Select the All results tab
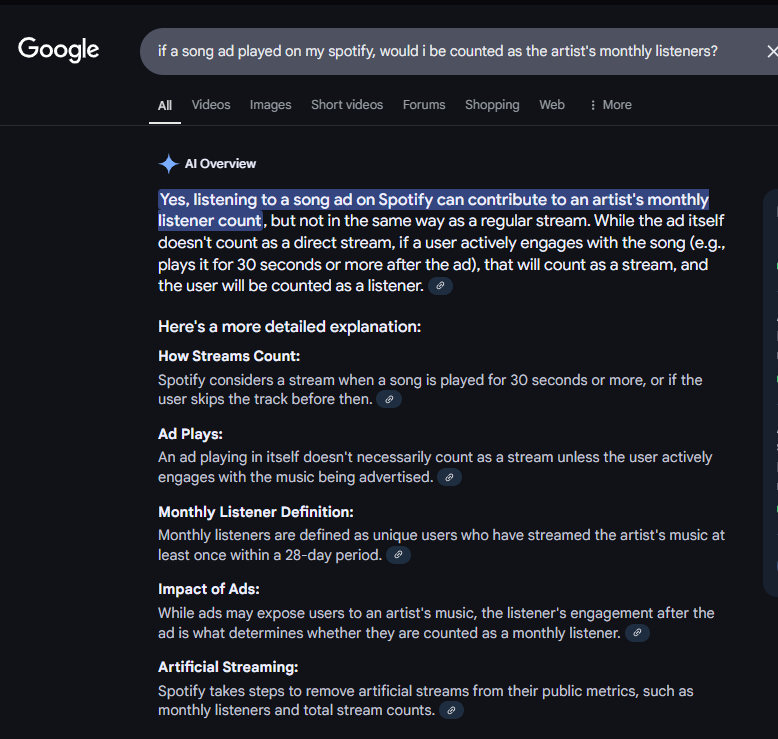 tap(165, 105)
